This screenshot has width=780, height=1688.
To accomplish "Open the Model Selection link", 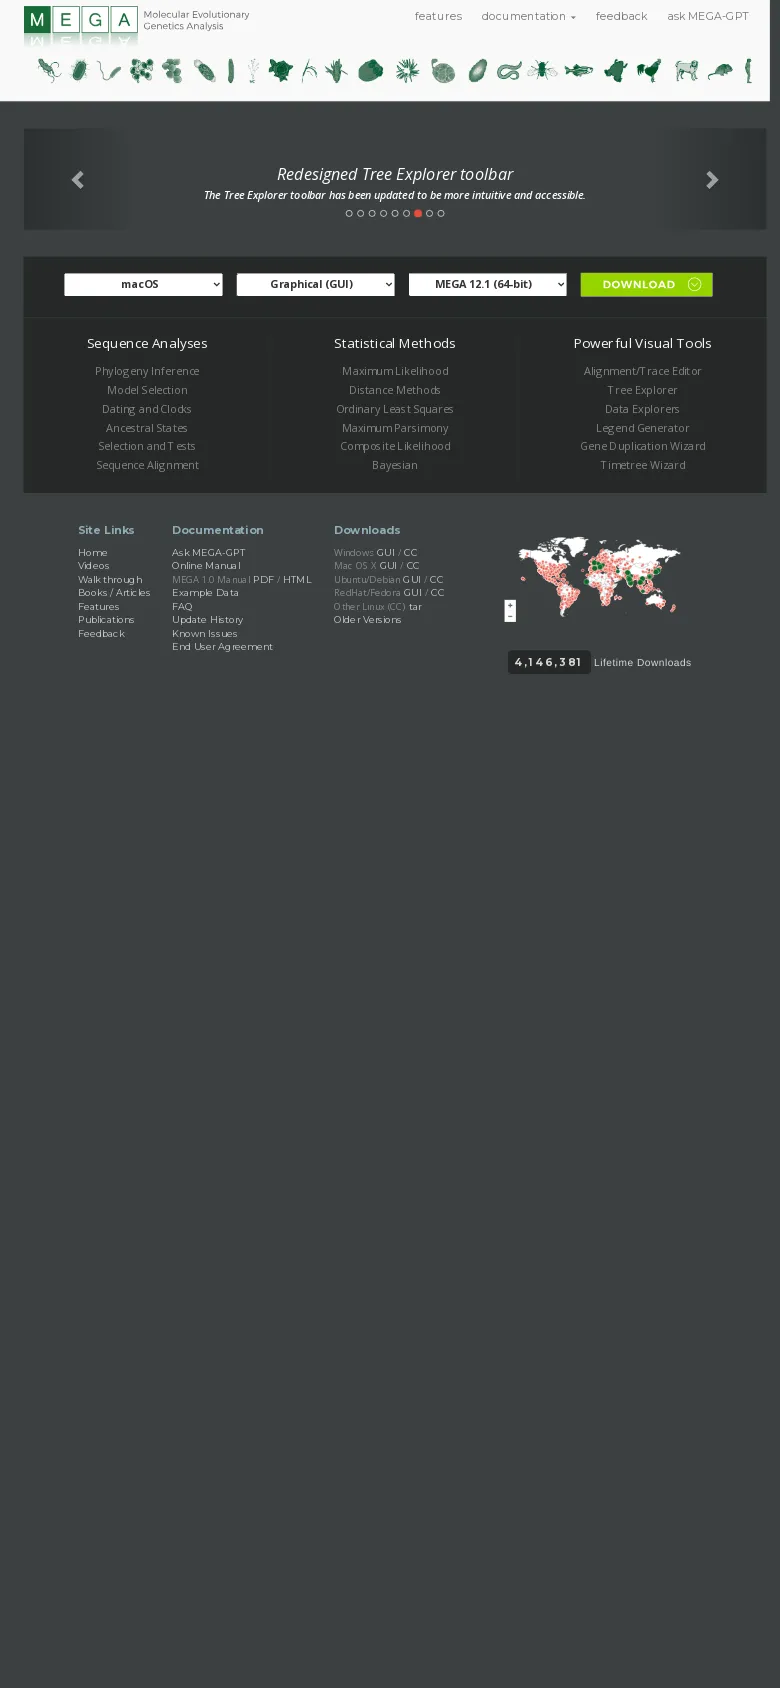I will (147, 390).
